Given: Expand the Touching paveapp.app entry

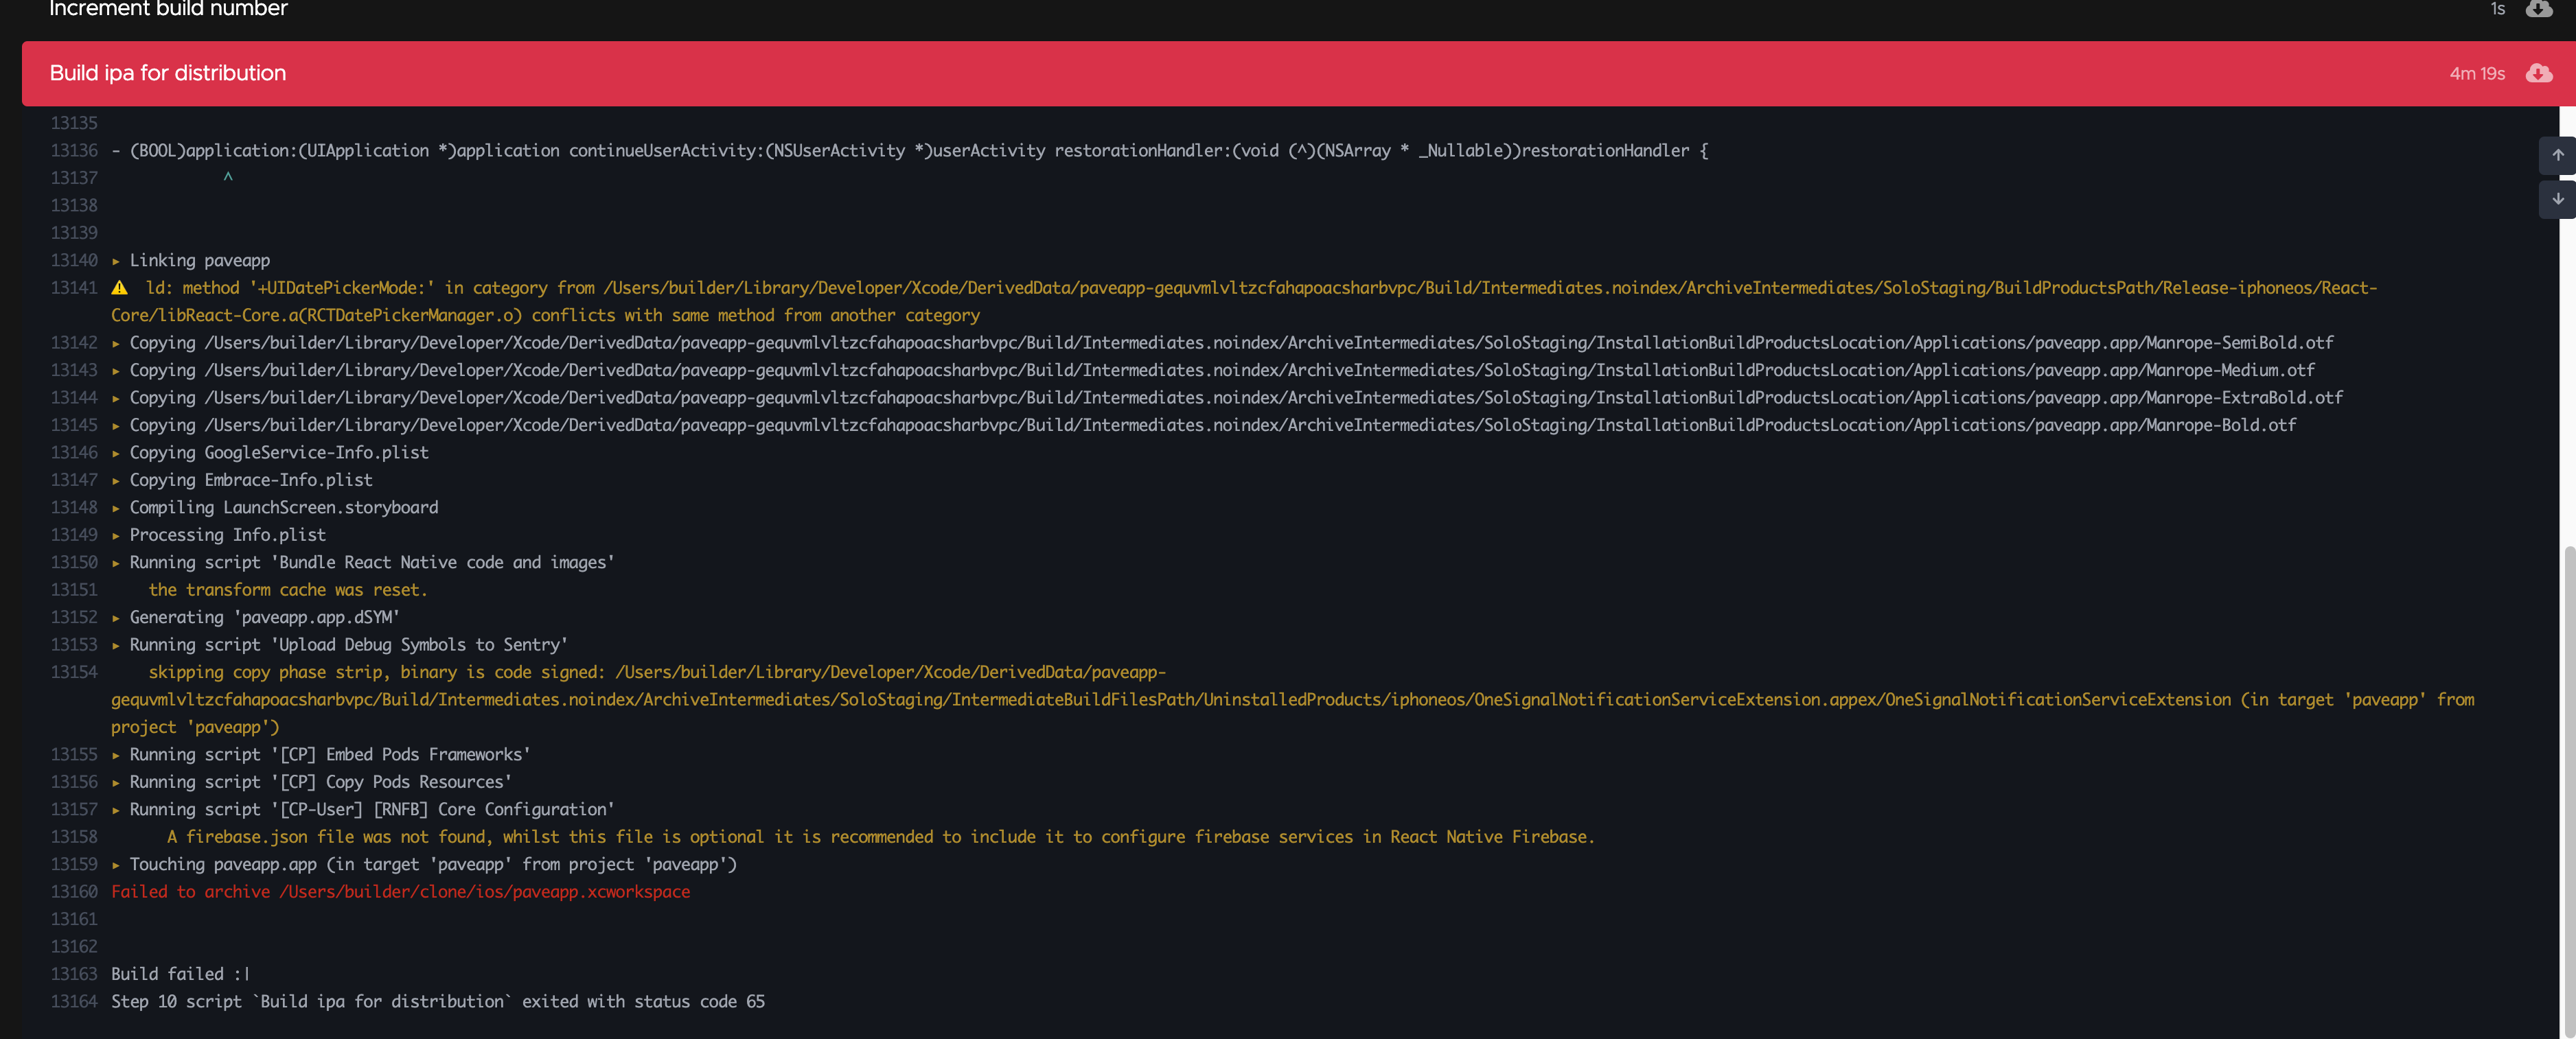Looking at the screenshot, I should point(116,865).
